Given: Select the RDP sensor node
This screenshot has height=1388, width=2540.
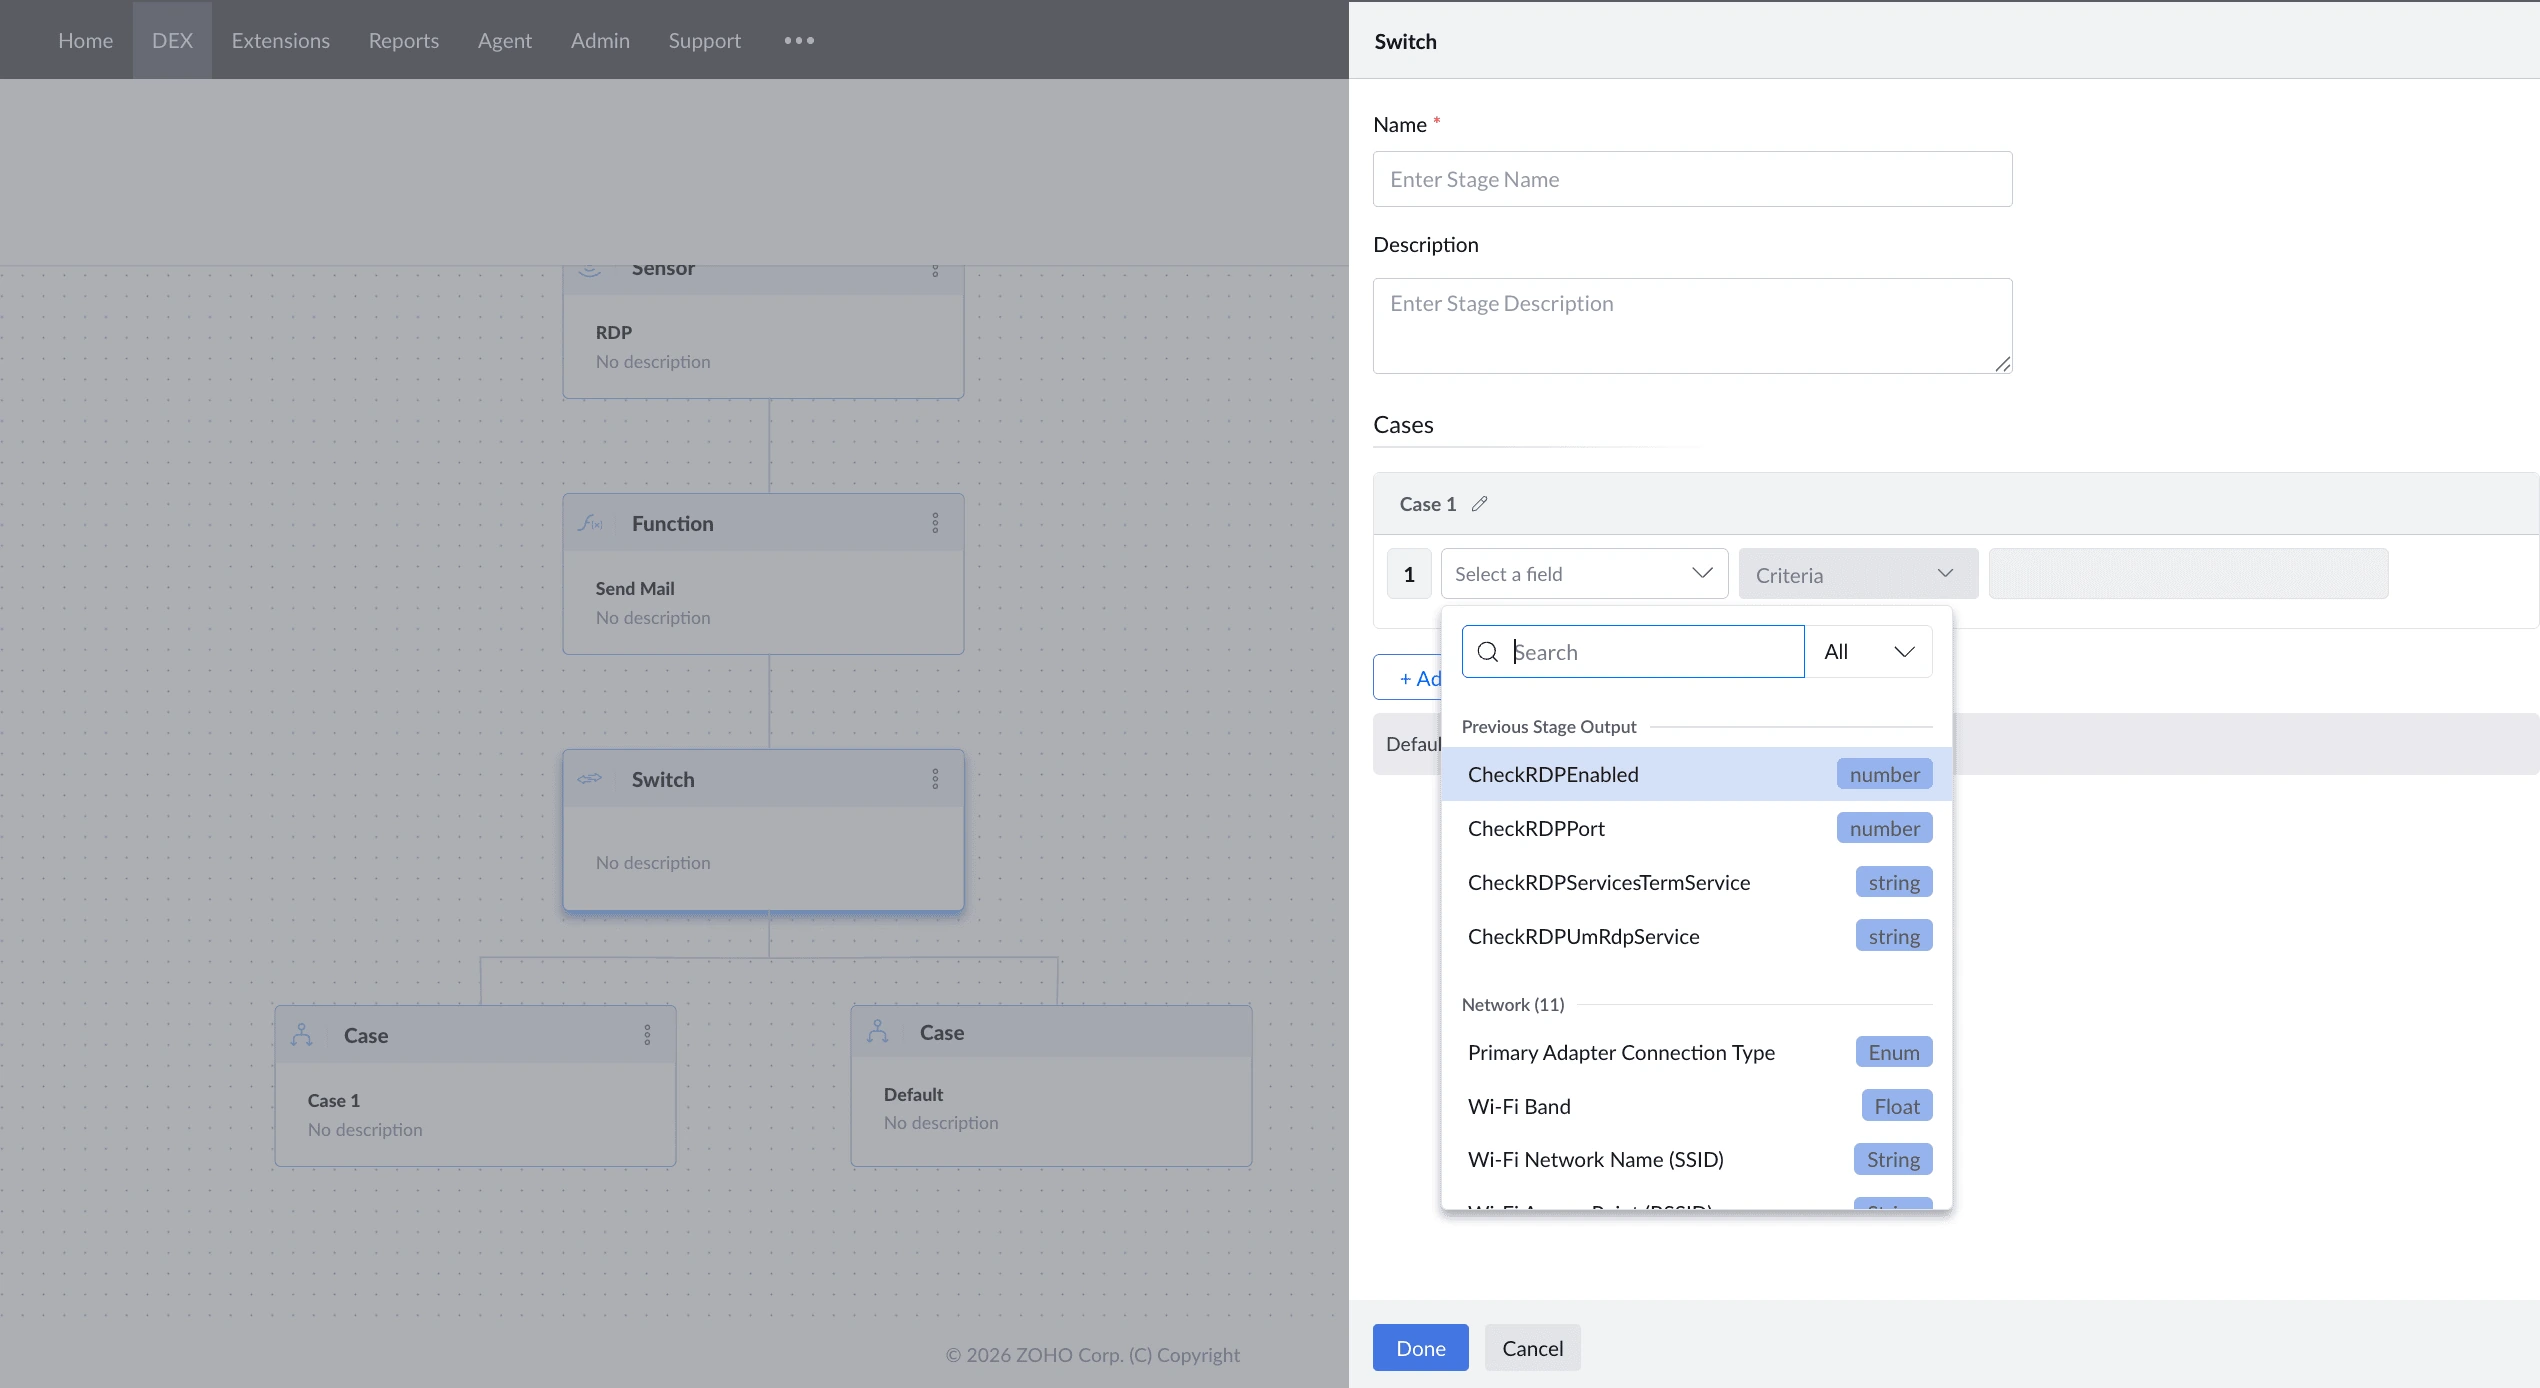Looking at the screenshot, I should [x=763, y=332].
